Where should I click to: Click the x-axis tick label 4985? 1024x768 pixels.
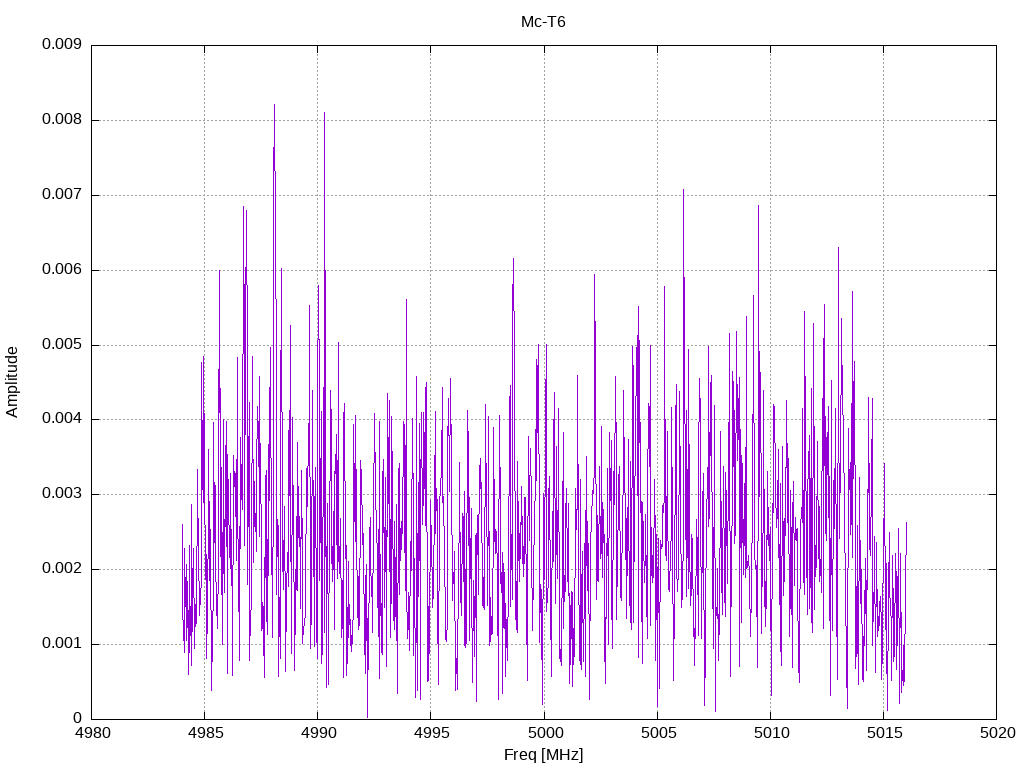point(205,733)
